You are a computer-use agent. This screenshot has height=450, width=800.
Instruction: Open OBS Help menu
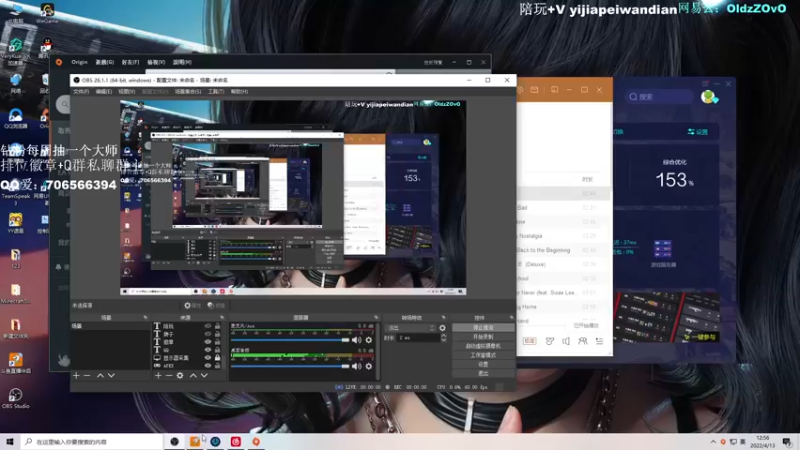click(x=239, y=92)
